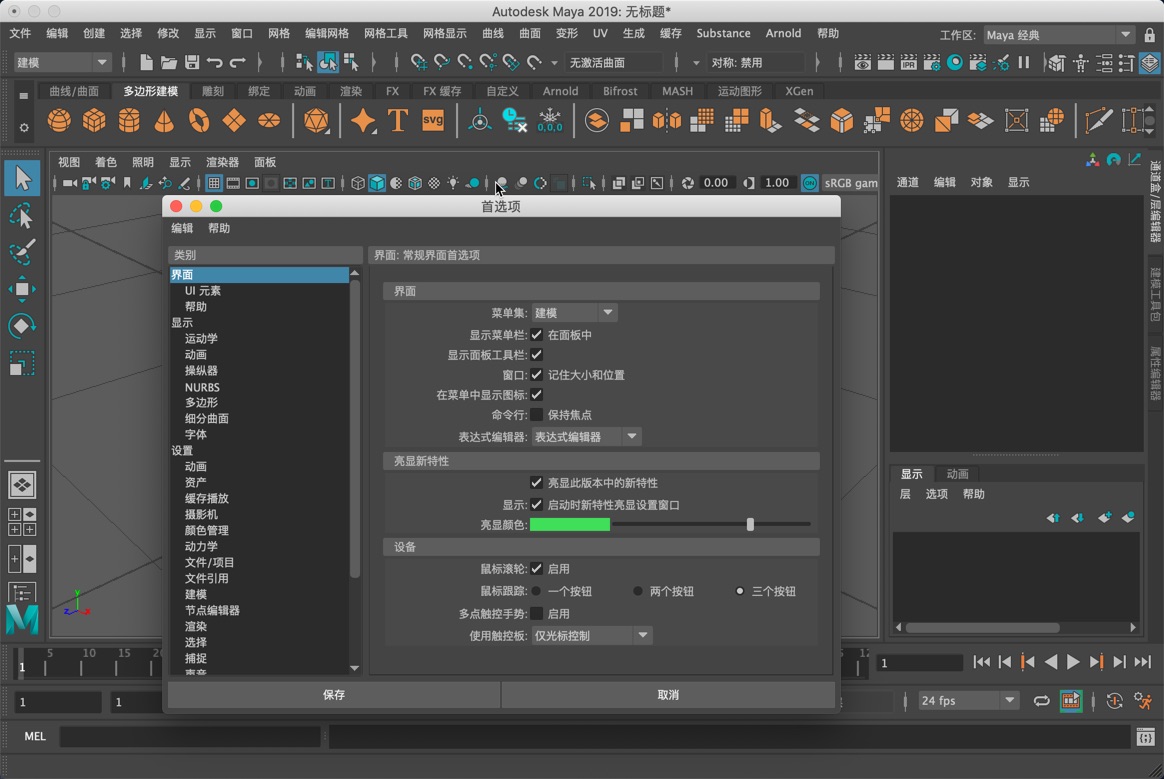Click the SVG shelf icon
Image resolution: width=1164 pixels, height=779 pixels.
pos(432,120)
